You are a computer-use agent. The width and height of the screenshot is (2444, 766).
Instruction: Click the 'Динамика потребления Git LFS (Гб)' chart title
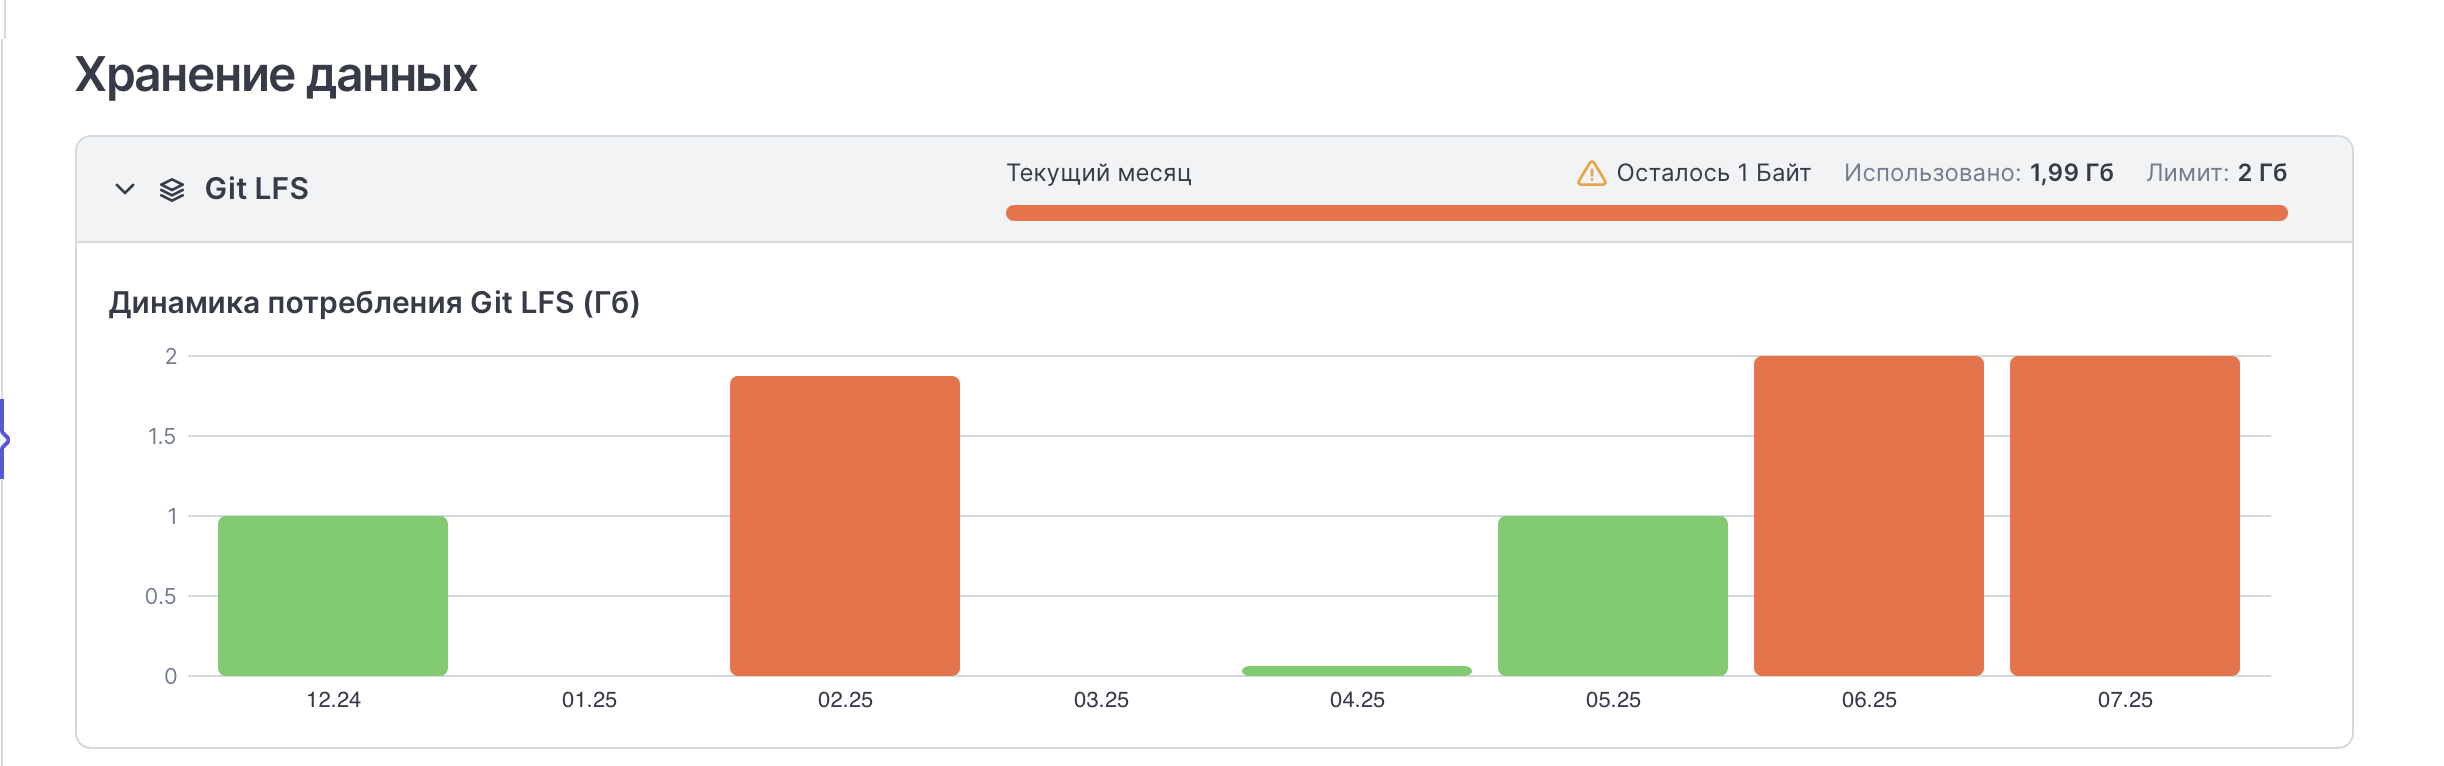coord(374,302)
